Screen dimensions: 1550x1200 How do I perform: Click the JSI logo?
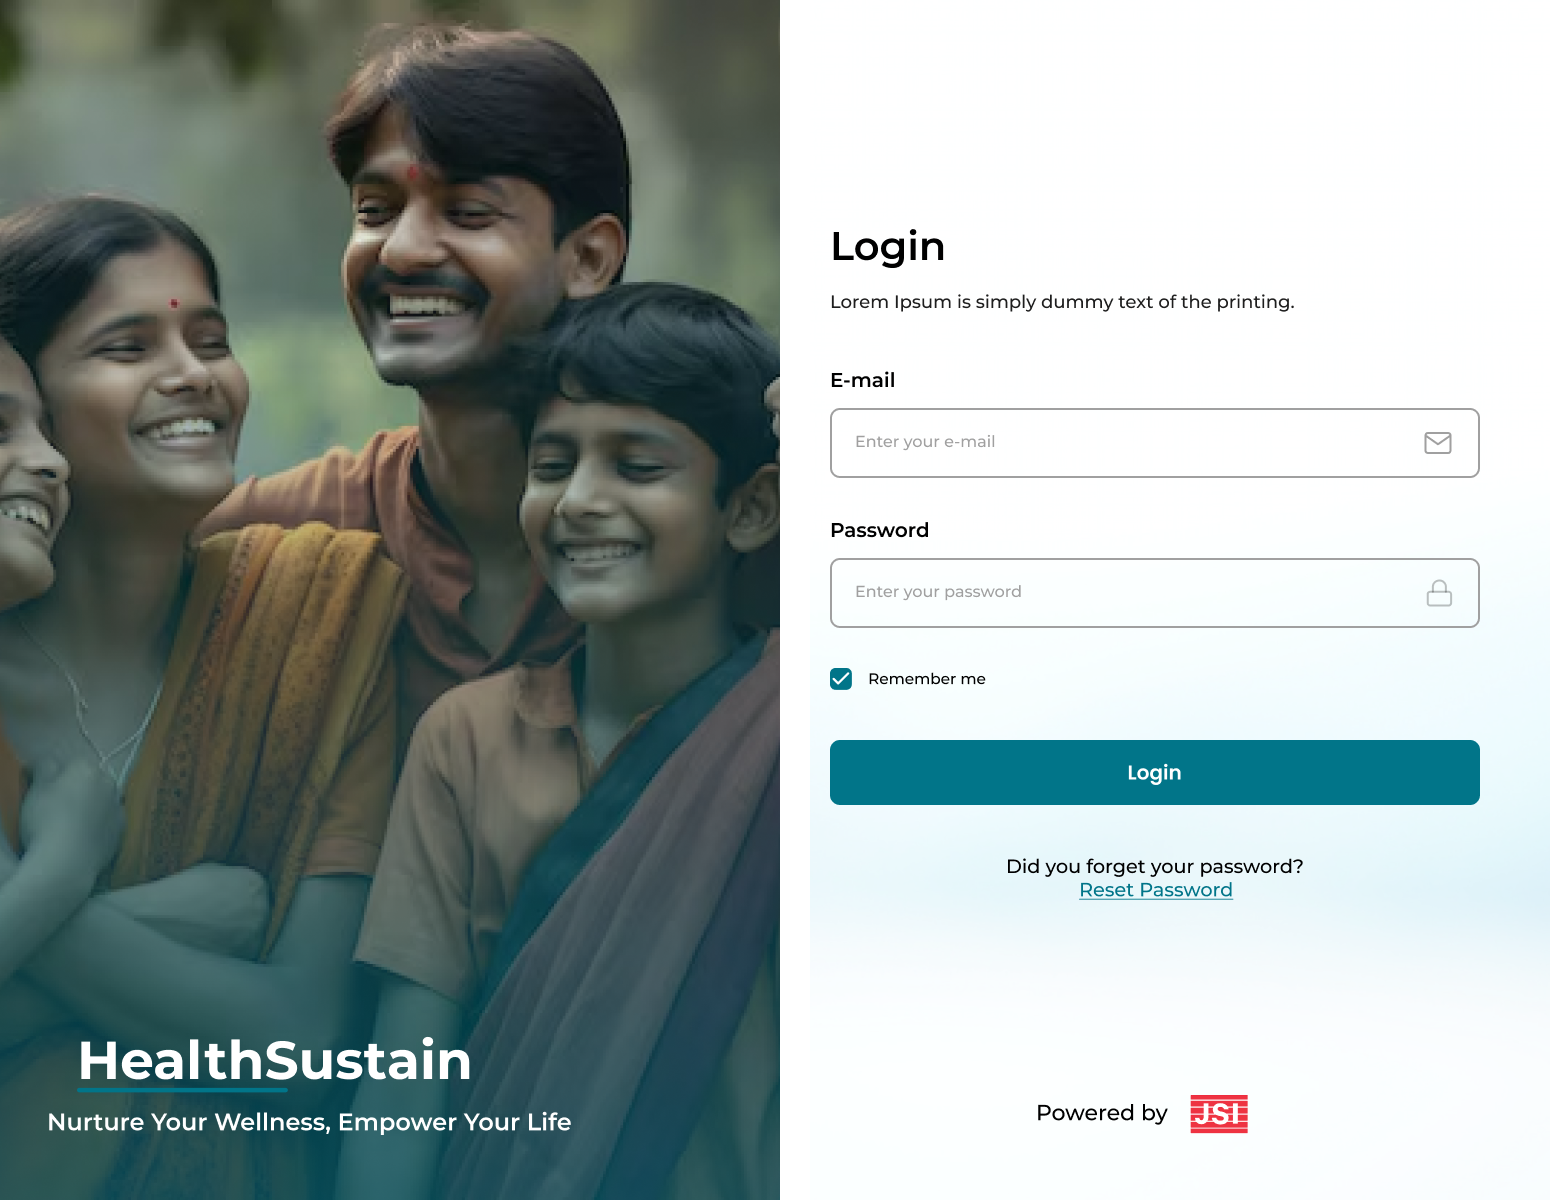click(1219, 1113)
